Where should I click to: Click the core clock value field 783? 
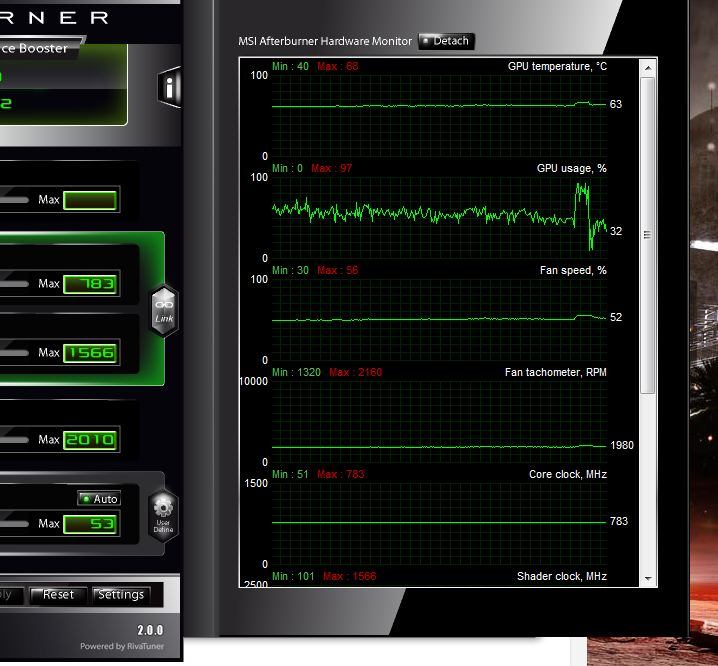point(90,284)
